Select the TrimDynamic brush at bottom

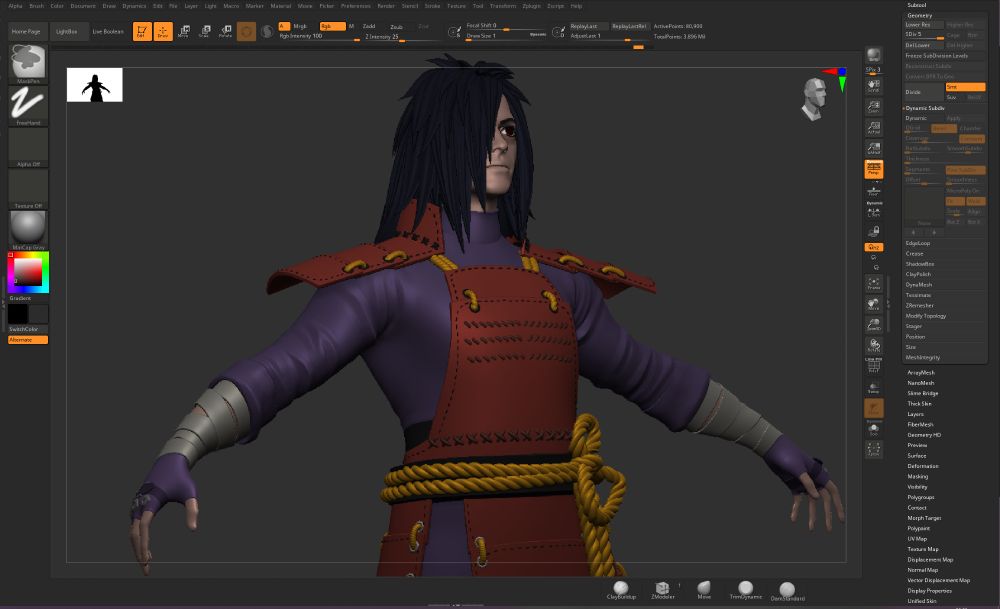746,590
